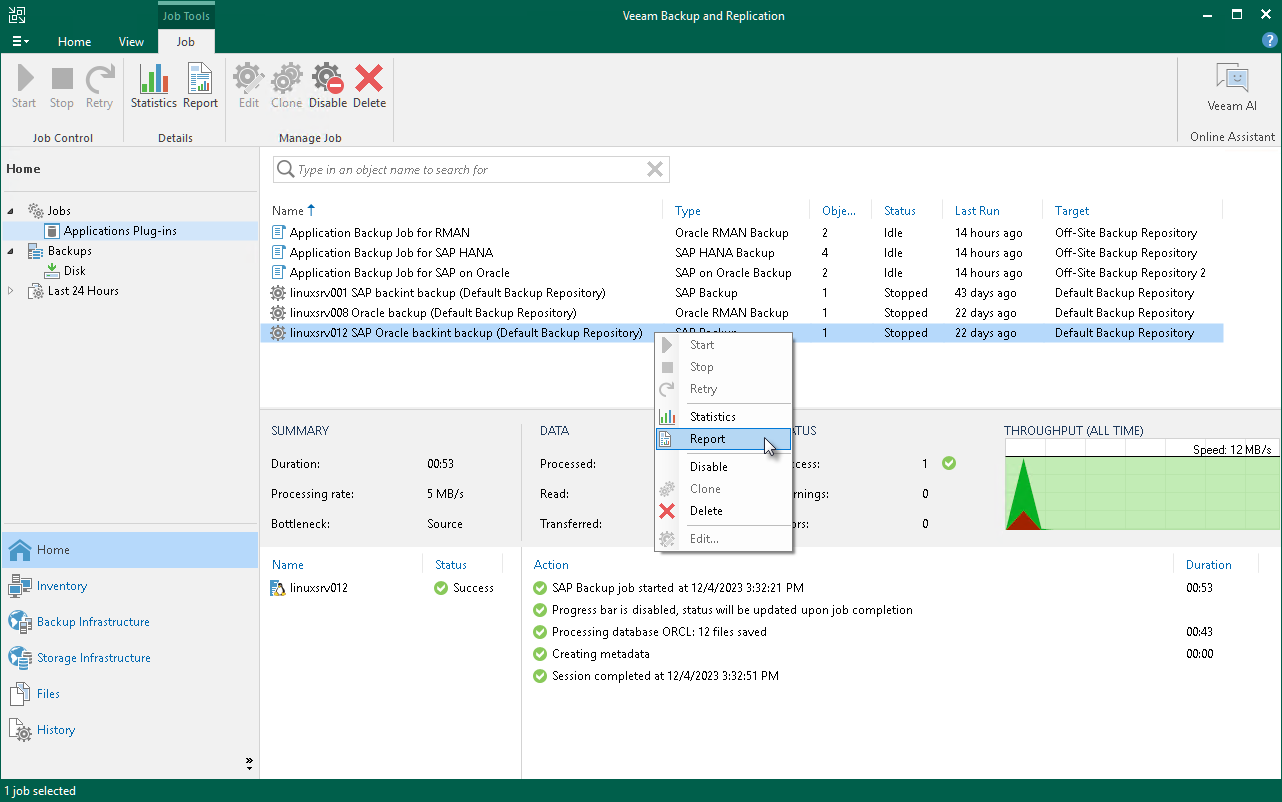Click the 'SAP HANA Backup' type cell
1282x802 pixels.
pos(725,253)
